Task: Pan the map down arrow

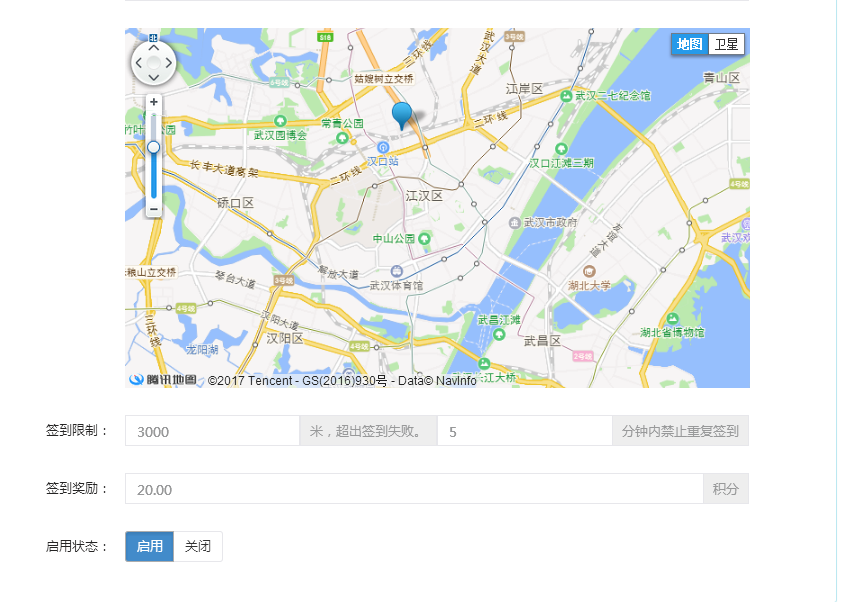Action: [154, 78]
